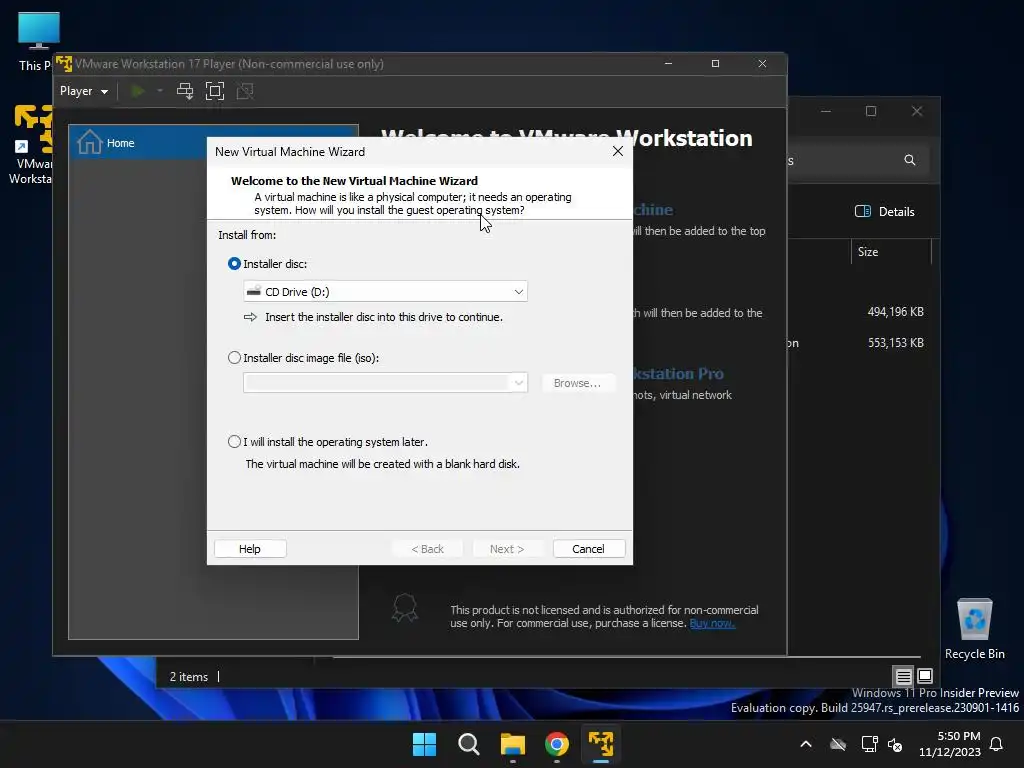Click the iso file path combo box
The height and width of the screenshot is (768, 1024).
pyautogui.click(x=385, y=383)
